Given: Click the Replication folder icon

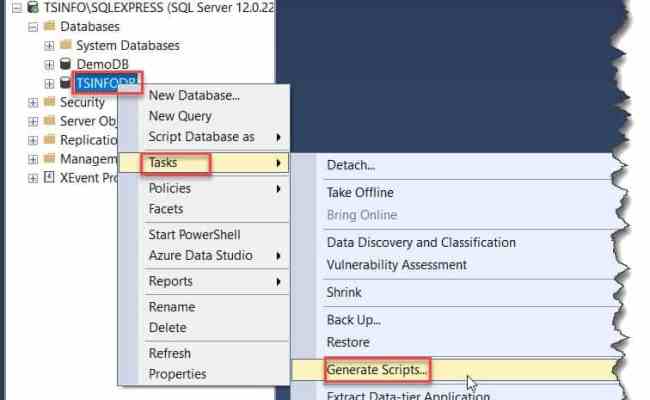Looking at the screenshot, I should (x=49, y=140).
